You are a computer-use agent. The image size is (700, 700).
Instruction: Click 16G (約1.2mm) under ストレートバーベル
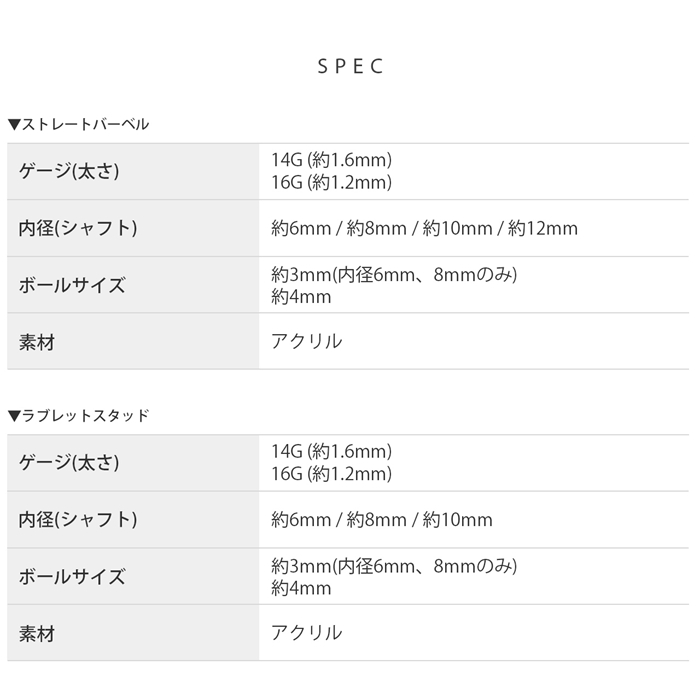(331, 182)
